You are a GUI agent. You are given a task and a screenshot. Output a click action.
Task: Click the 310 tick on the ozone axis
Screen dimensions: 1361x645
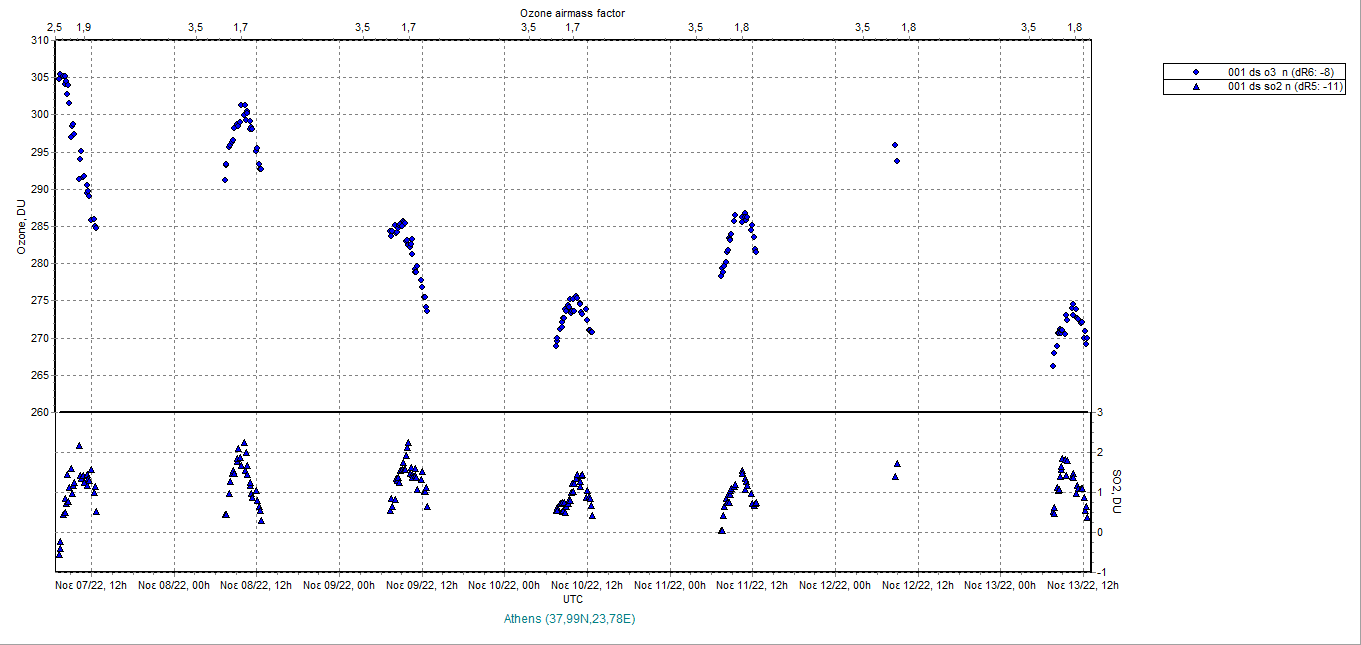tap(39, 40)
